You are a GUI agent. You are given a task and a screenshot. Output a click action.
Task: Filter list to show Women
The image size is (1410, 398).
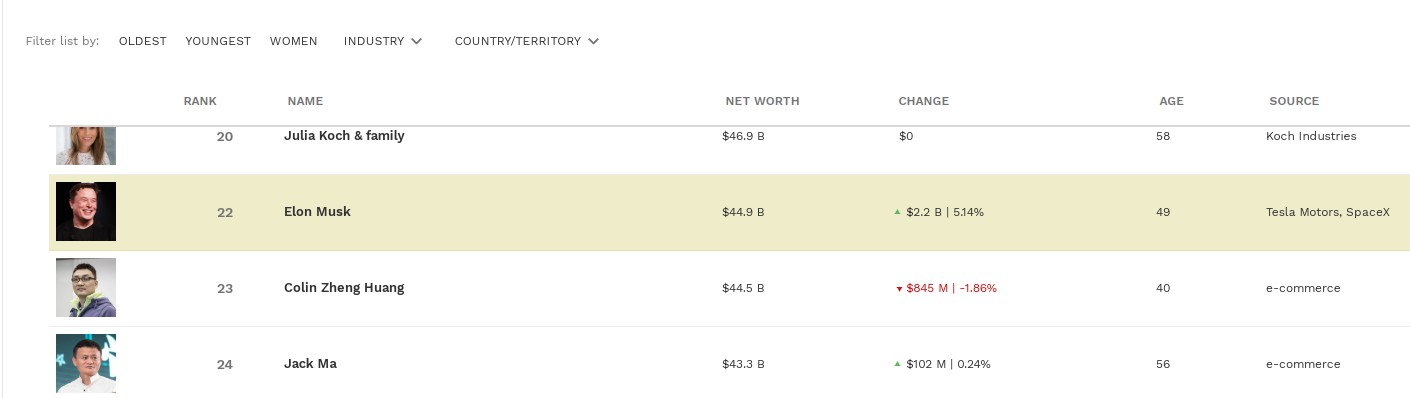click(294, 41)
